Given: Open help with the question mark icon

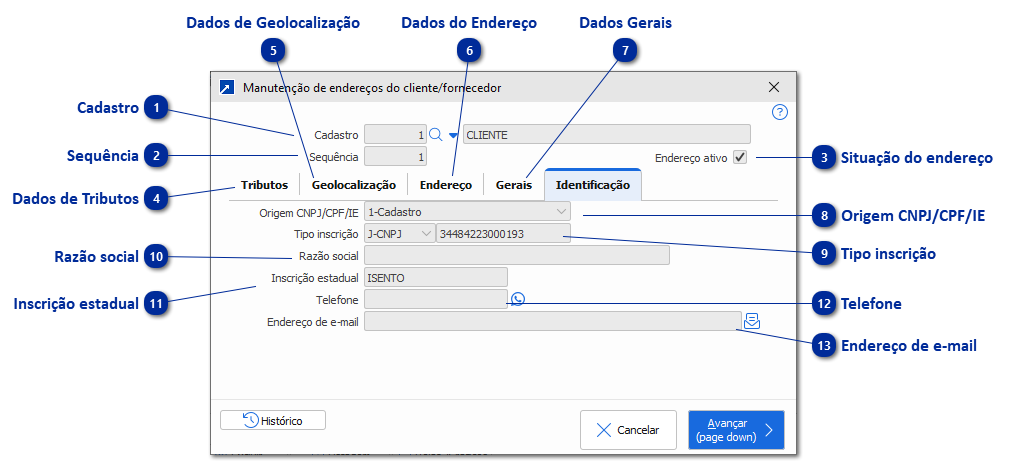Looking at the screenshot, I should tap(779, 113).
